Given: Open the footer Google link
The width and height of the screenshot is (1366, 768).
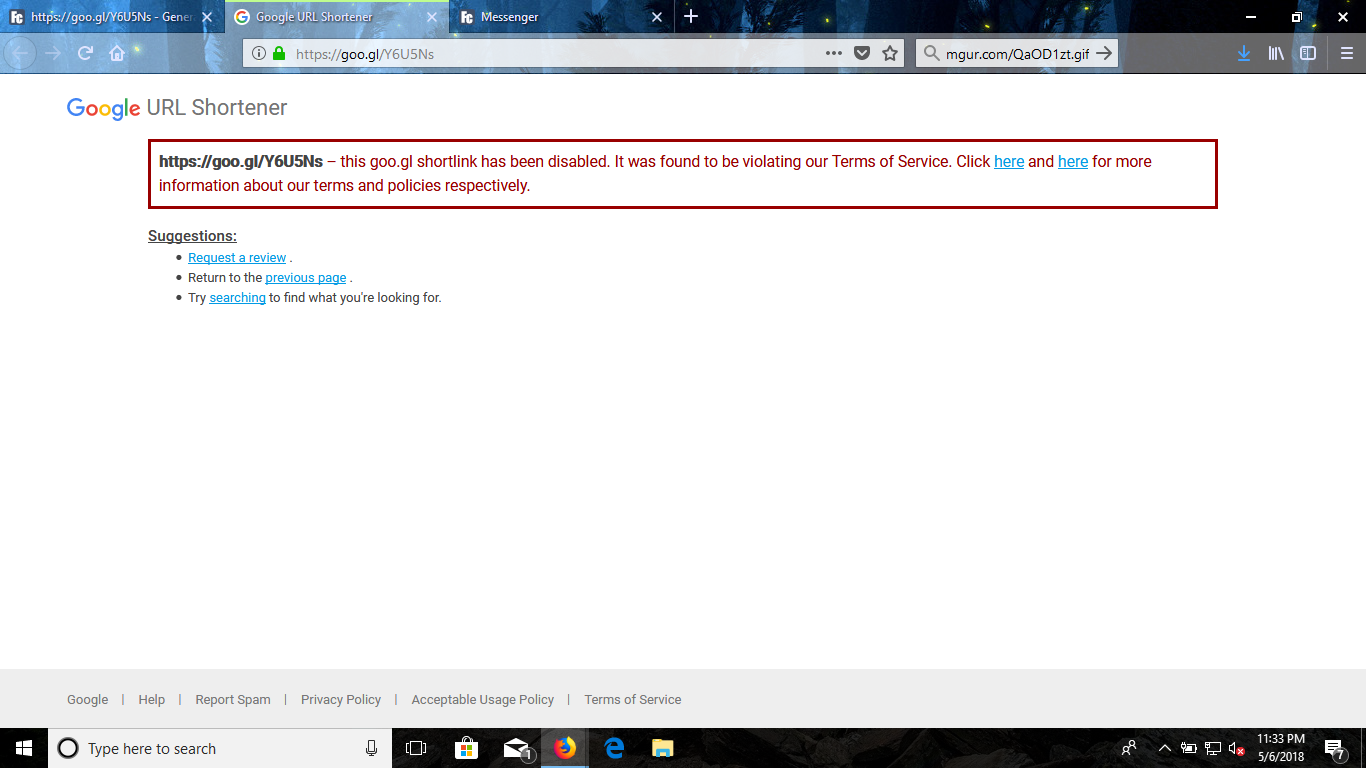Looking at the screenshot, I should [x=87, y=700].
